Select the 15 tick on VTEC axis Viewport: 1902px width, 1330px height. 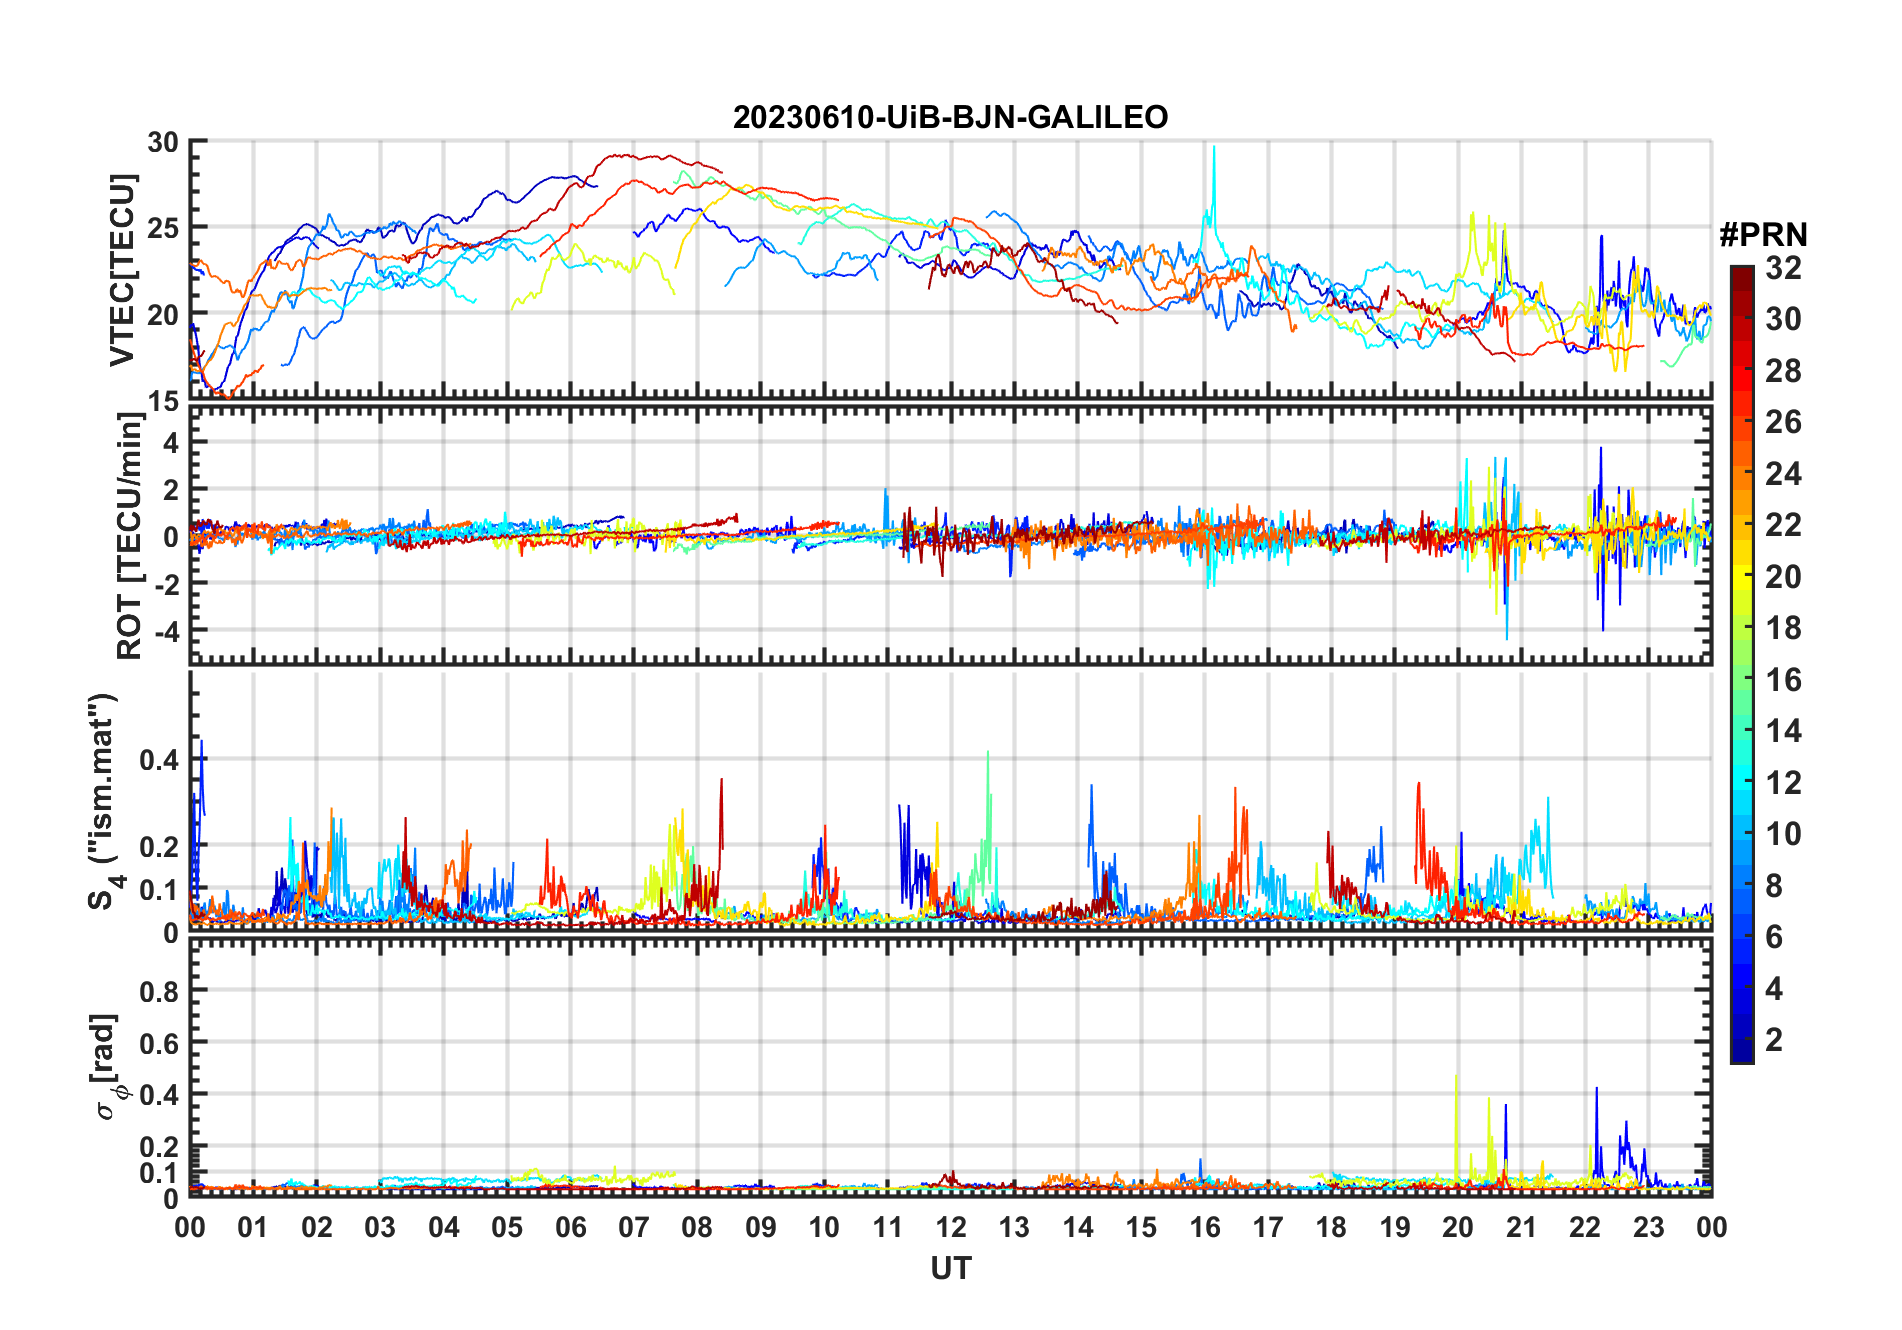[x=164, y=401]
